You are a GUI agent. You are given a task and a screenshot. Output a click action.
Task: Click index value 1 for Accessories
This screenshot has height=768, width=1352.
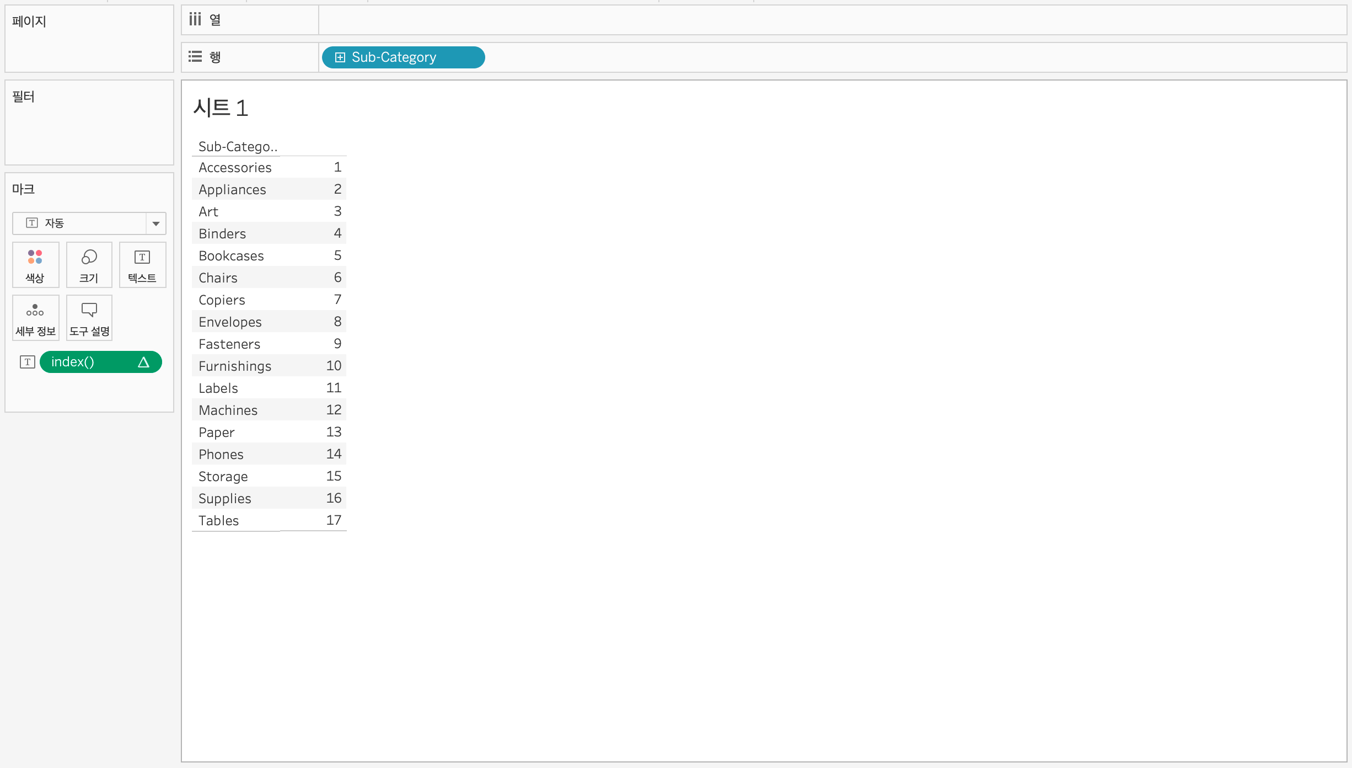click(338, 167)
